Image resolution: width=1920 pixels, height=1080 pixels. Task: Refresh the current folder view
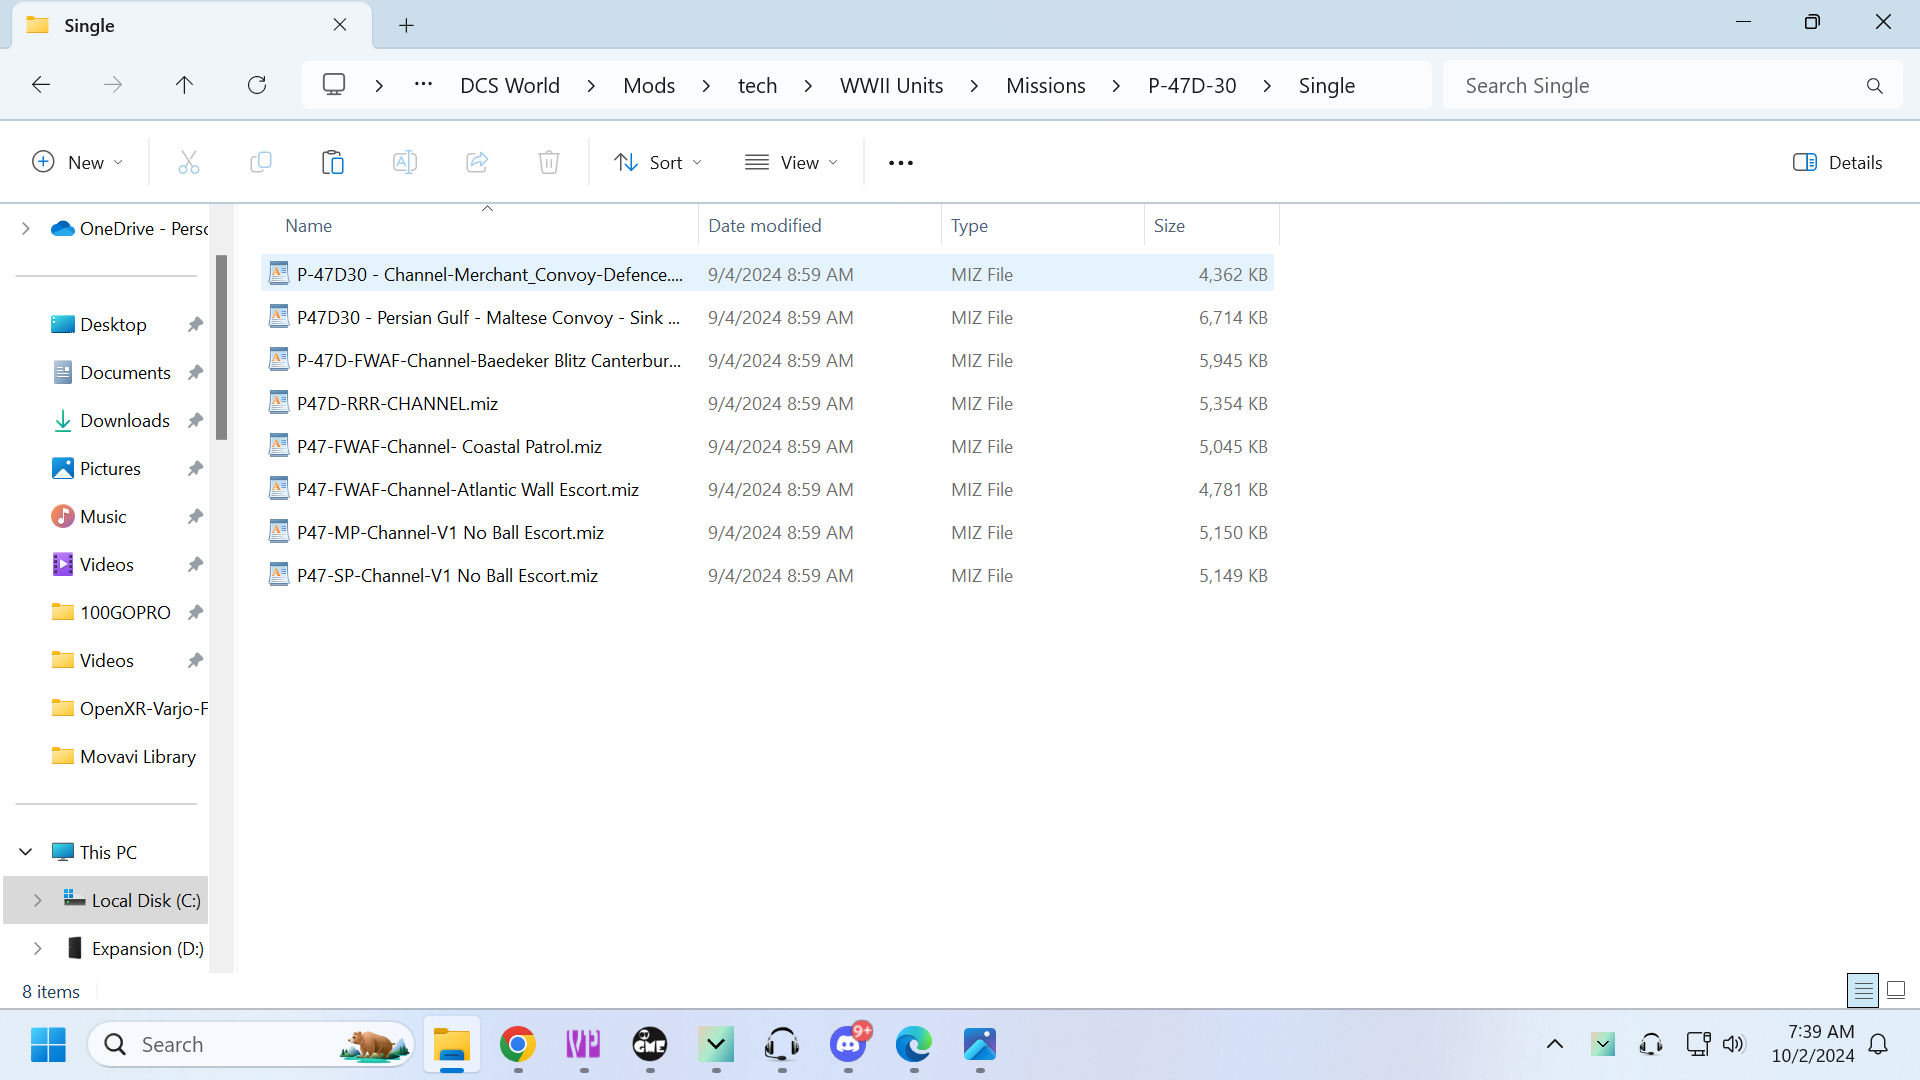[x=257, y=85]
